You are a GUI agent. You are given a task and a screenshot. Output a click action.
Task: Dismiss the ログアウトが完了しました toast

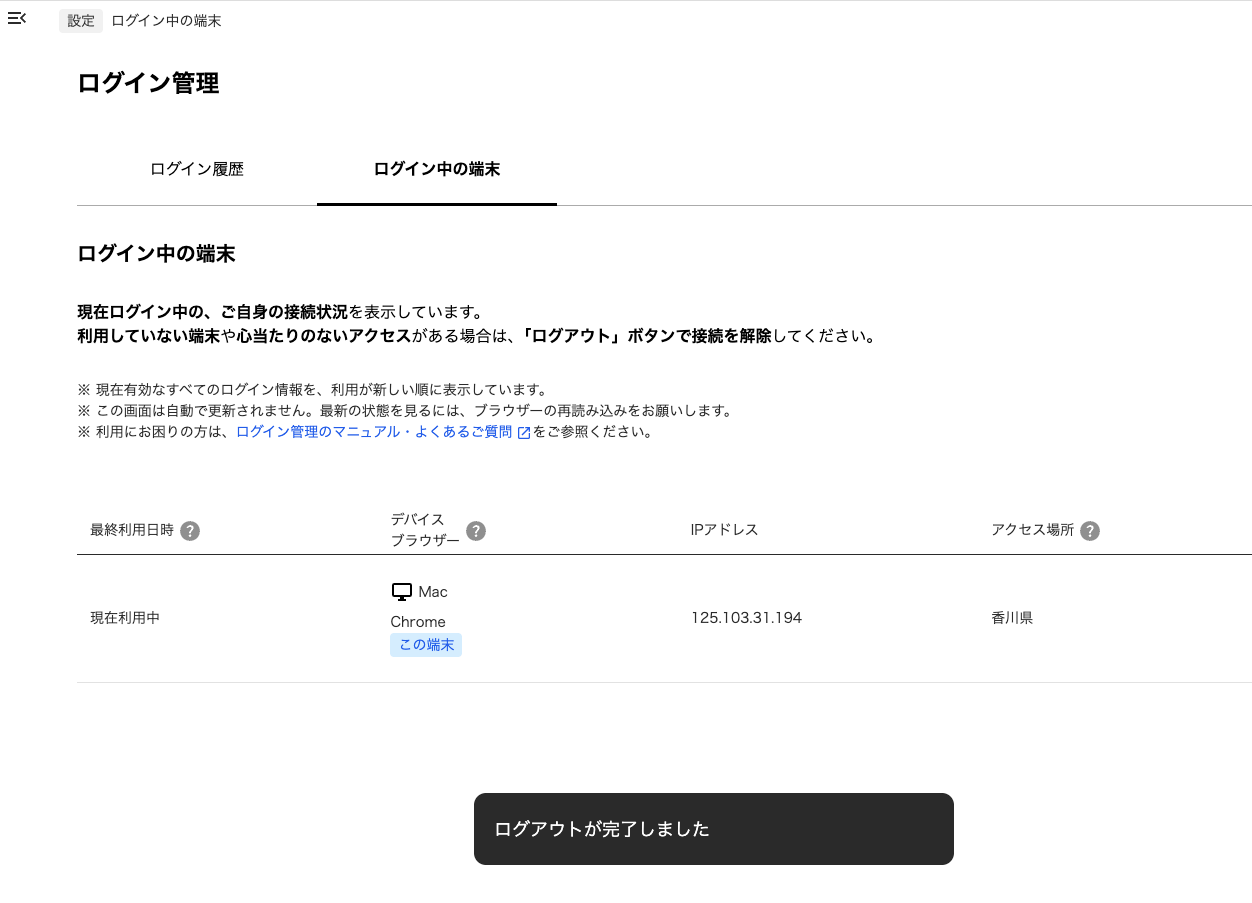click(x=713, y=828)
